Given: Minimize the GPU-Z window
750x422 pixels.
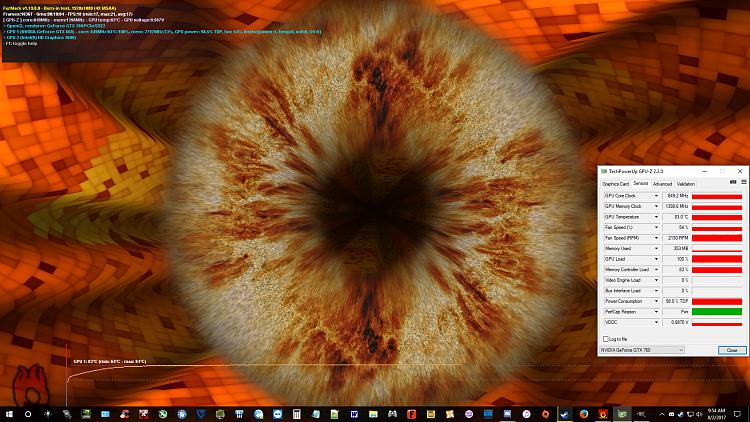Looking at the screenshot, I should [x=705, y=171].
